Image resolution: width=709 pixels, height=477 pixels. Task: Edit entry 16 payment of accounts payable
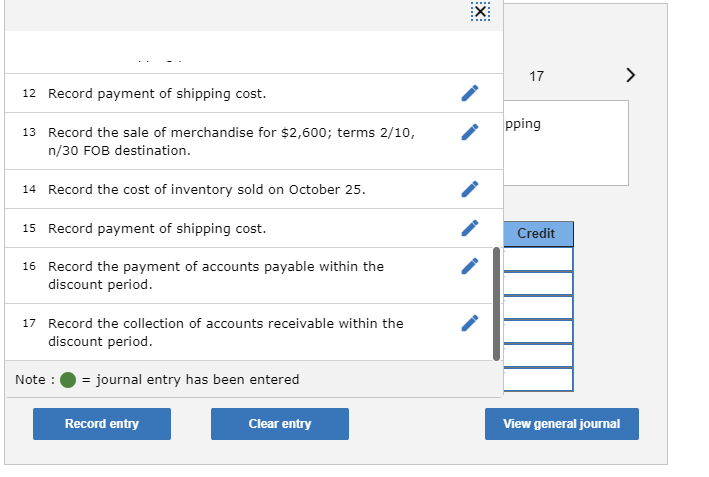469,266
